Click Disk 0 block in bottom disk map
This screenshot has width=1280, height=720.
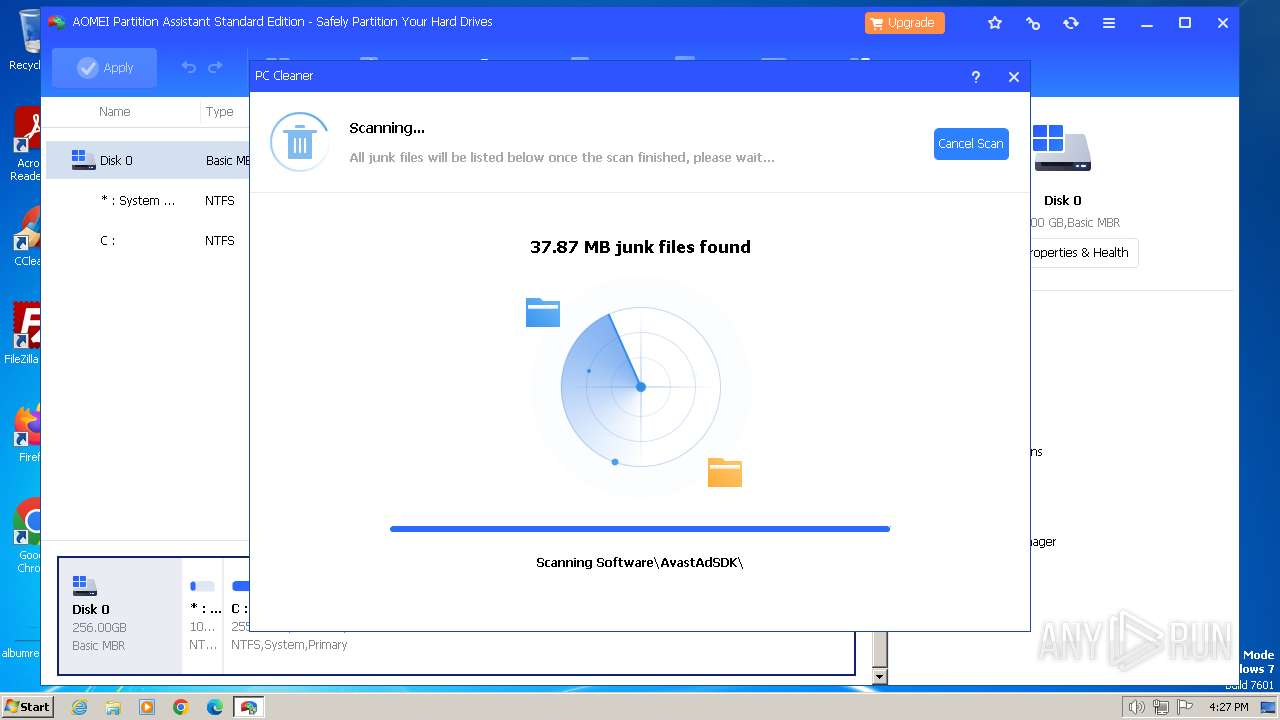click(121, 615)
